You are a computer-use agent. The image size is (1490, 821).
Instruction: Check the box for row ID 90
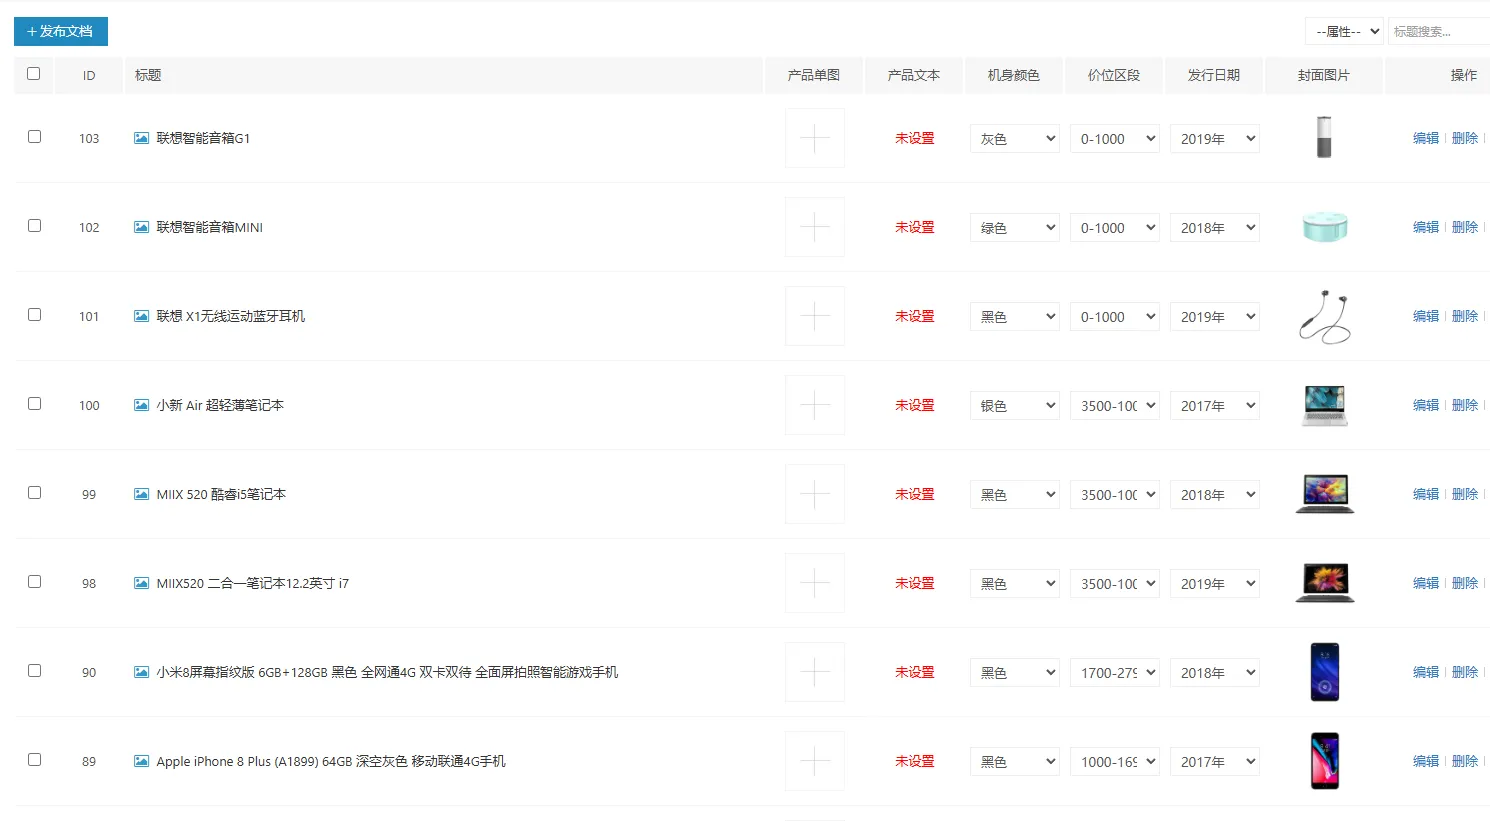[34, 671]
